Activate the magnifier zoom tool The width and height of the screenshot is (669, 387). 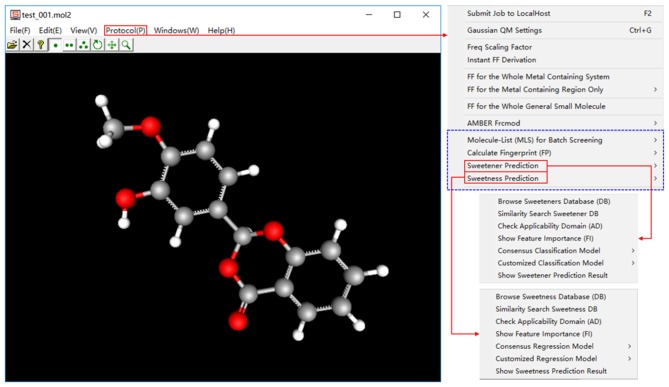click(x=126, y=45)
